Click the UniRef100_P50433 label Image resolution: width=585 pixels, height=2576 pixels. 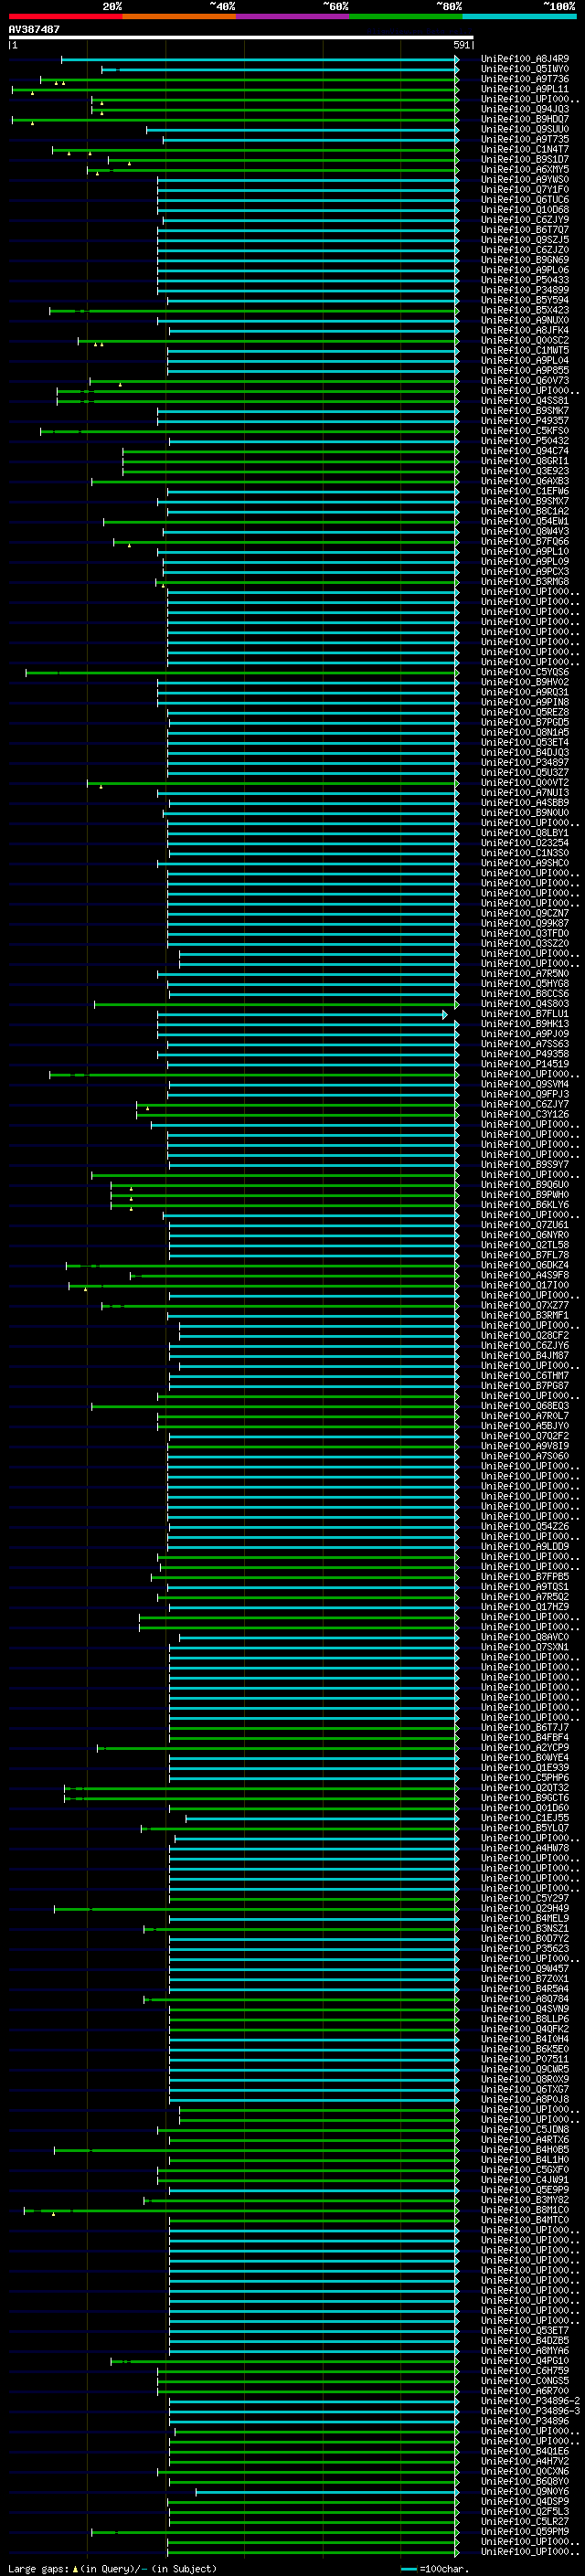pyautogui.click(x=525, y=280)
